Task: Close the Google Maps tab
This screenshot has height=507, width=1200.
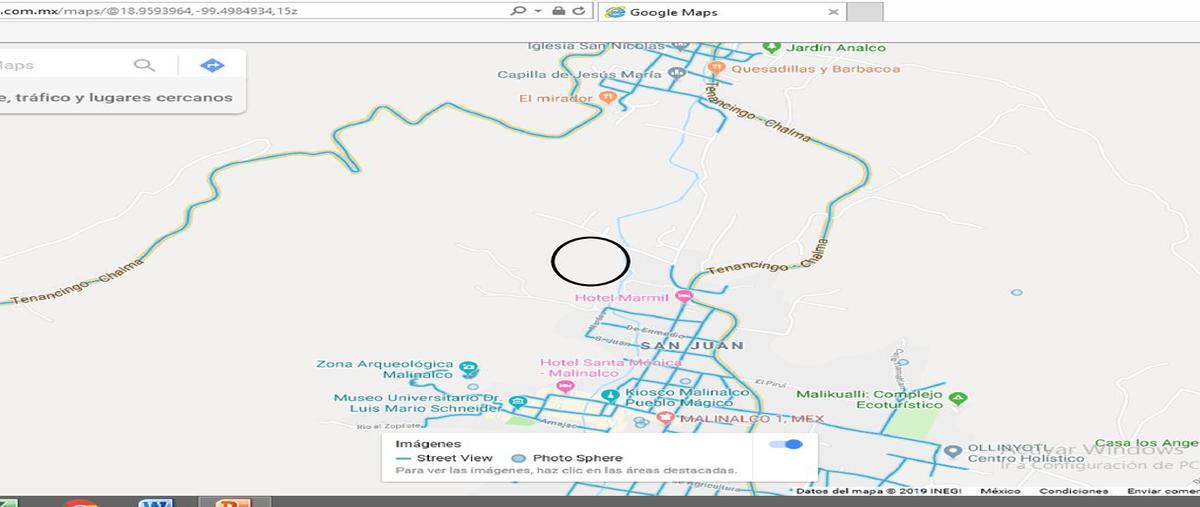Action: (834, 12)
